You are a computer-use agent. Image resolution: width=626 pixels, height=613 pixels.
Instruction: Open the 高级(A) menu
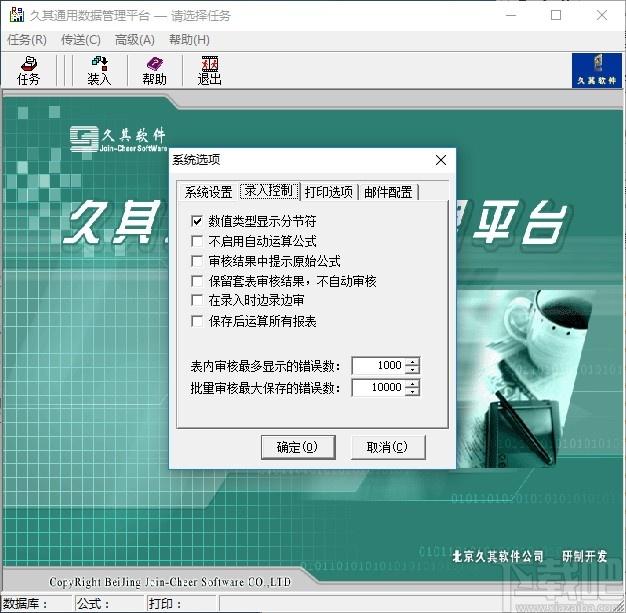[134, 40]
